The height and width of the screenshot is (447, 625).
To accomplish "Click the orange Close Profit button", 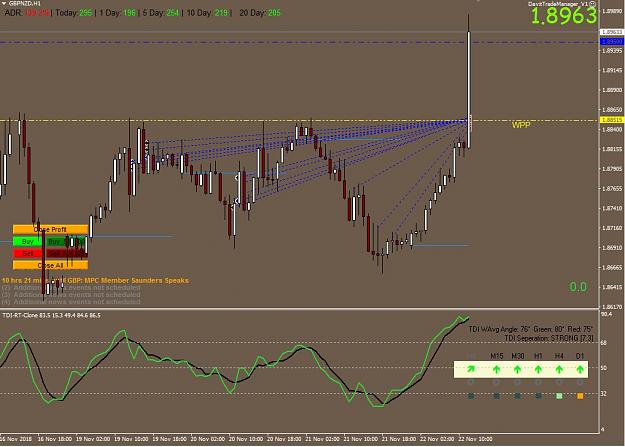I will pos(50,229).
